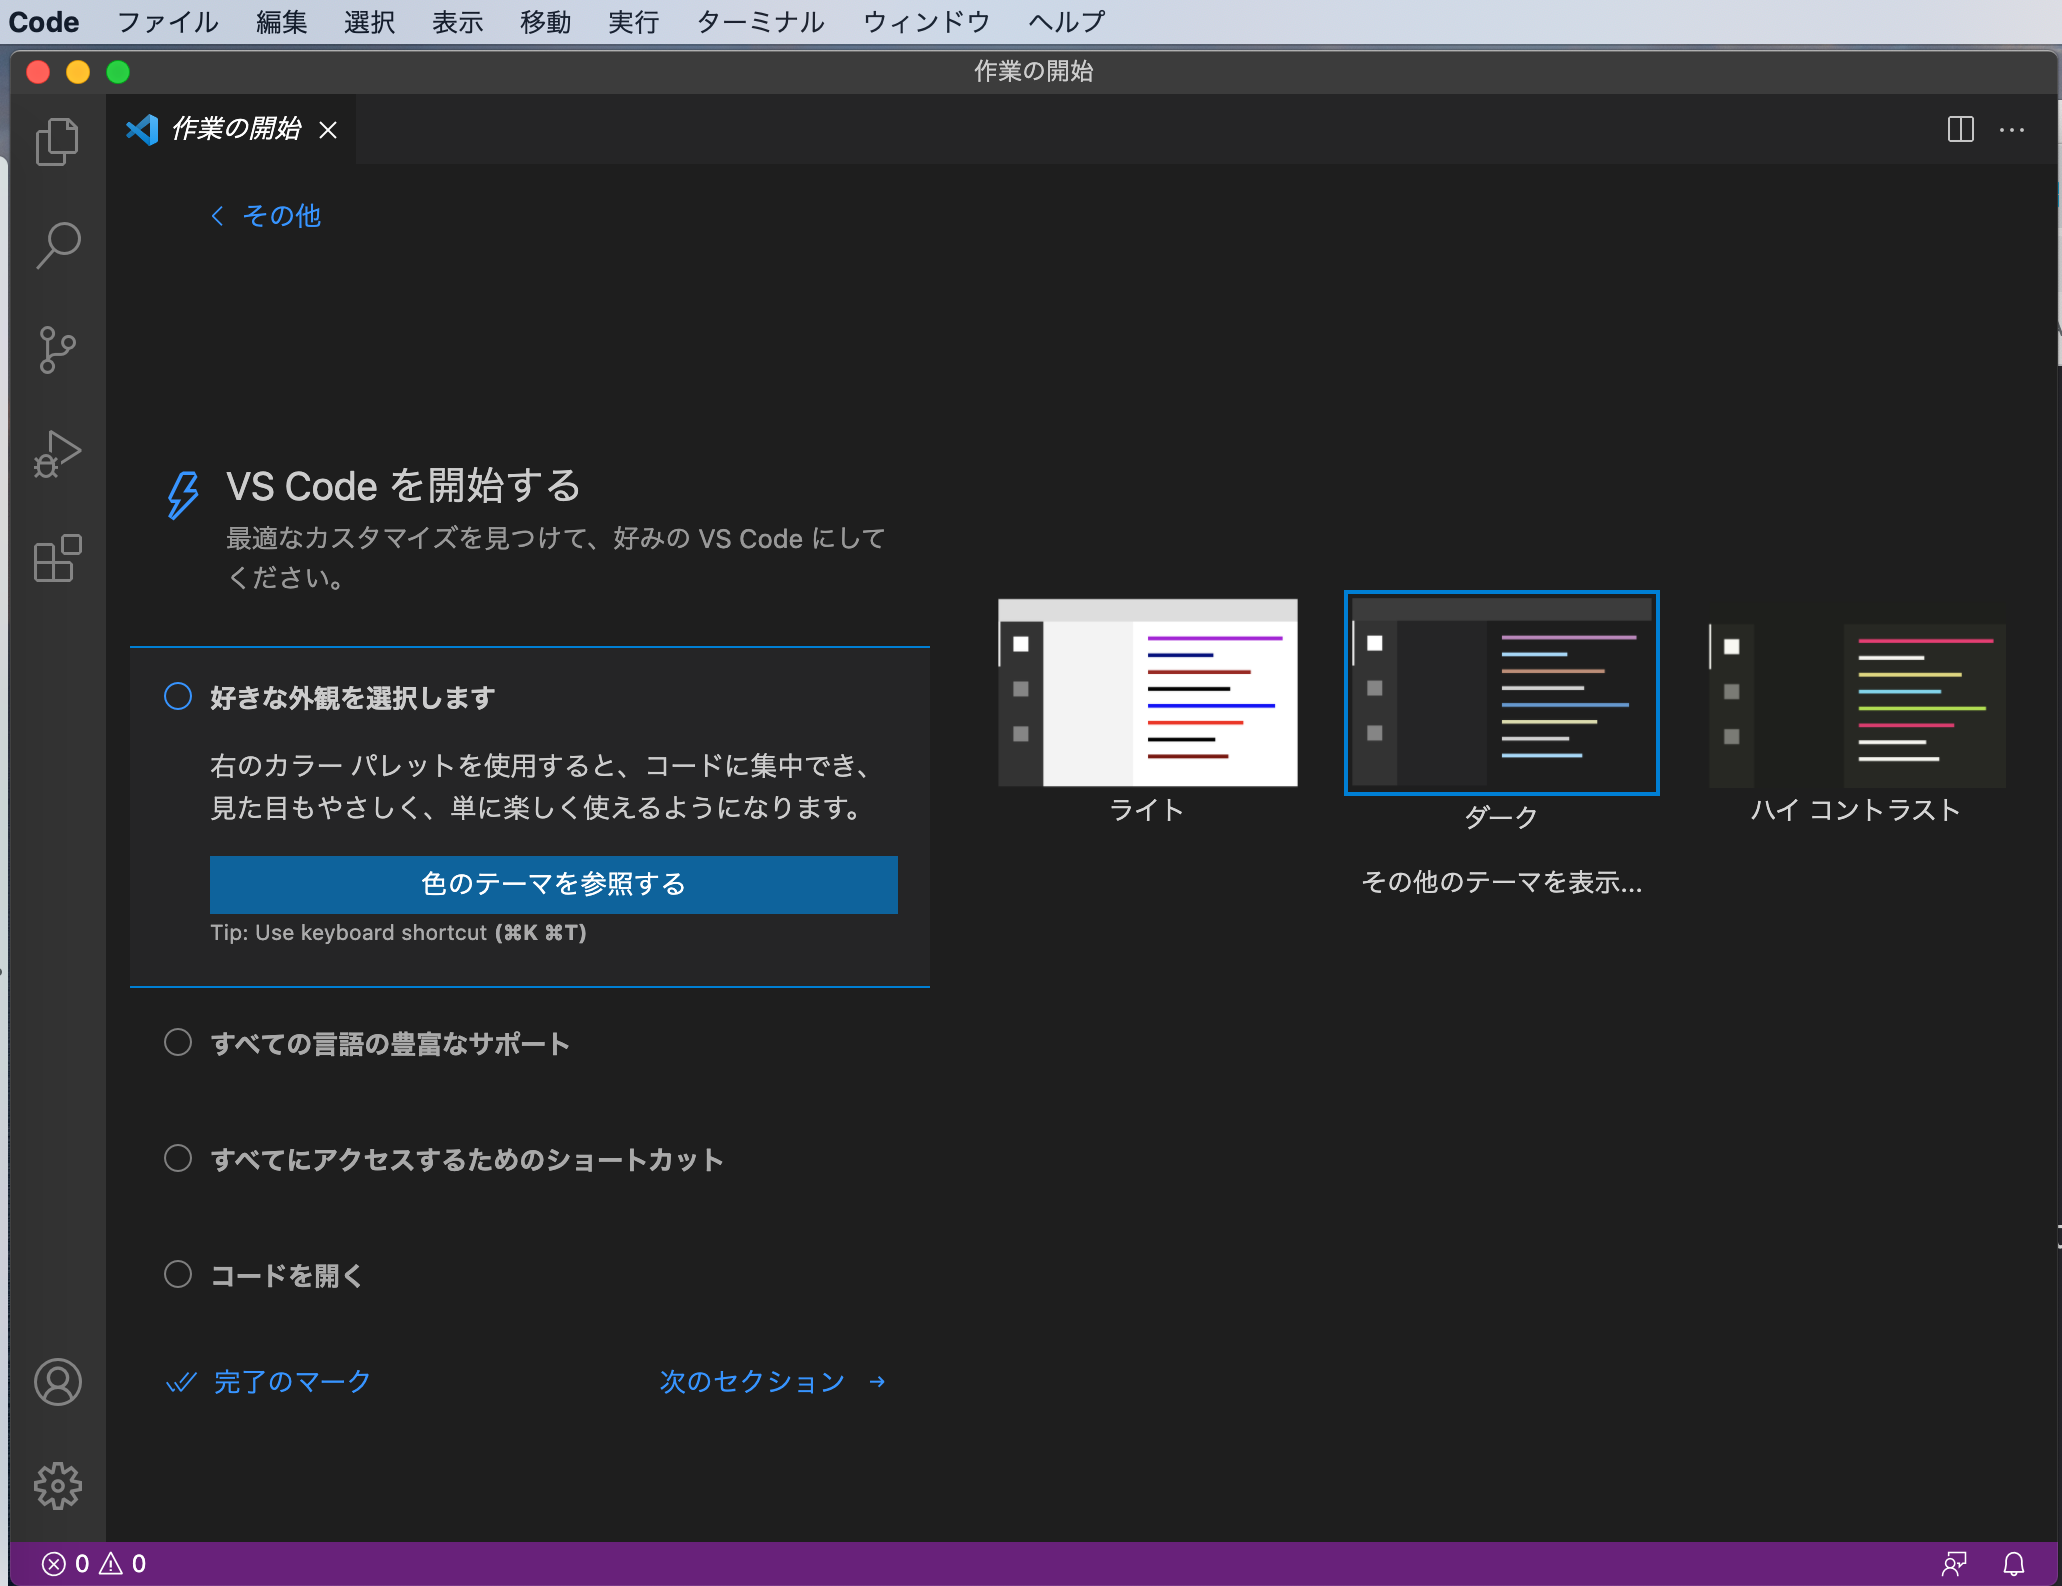
Task: Select the ダーク theme preview
Action: tap(1500, 692)
